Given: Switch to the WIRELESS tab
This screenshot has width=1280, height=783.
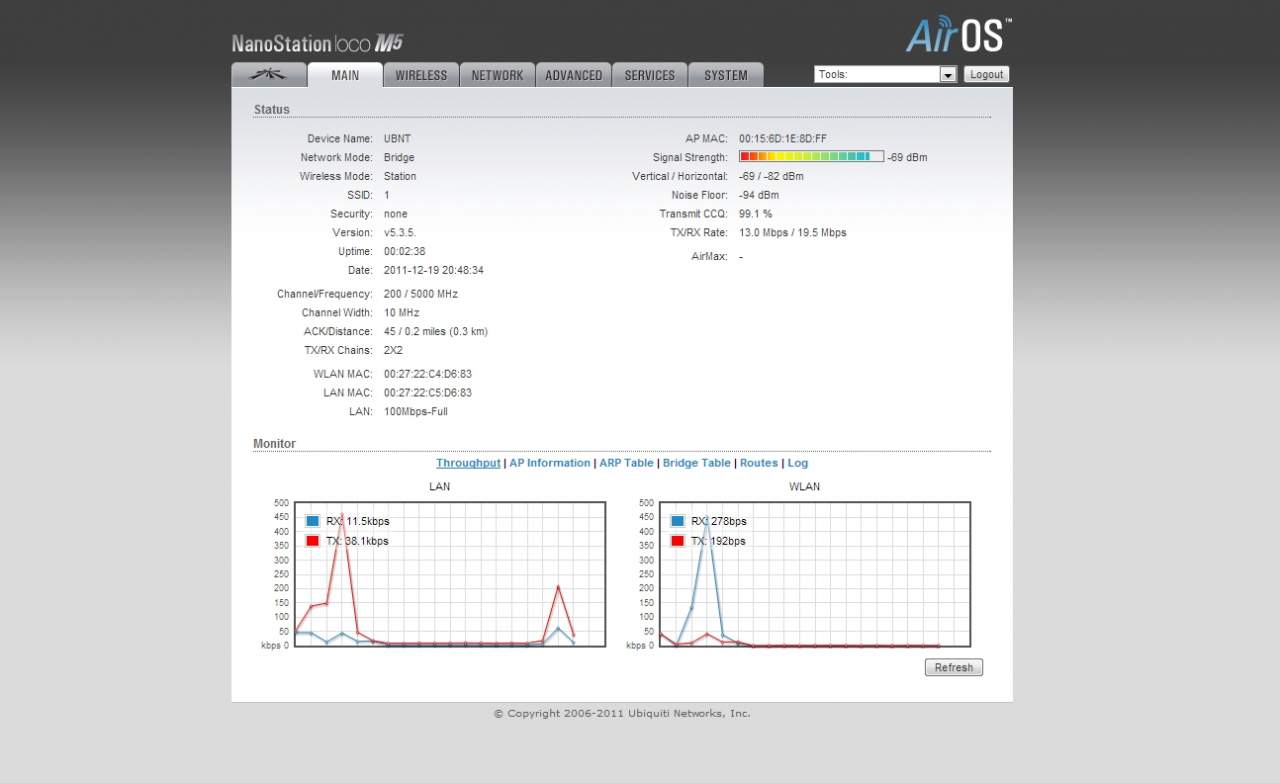Looking at the screenshot, I should (x=421, y=75).
